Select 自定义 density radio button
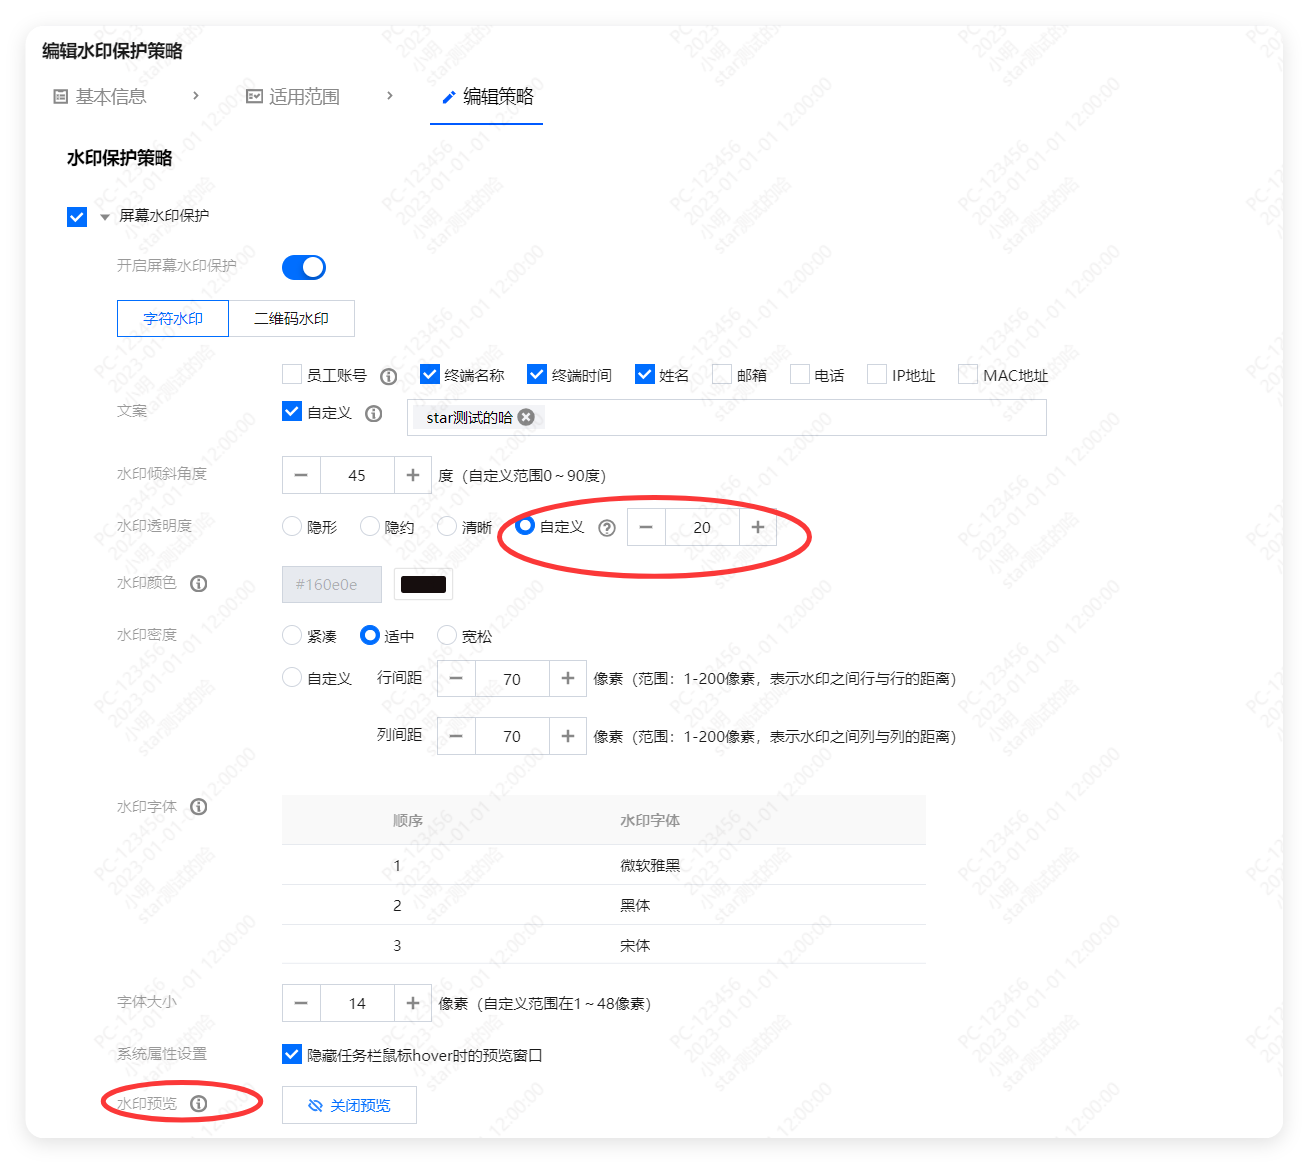This screenshot has width=1308, height=1163. click(x=292, y=677)
